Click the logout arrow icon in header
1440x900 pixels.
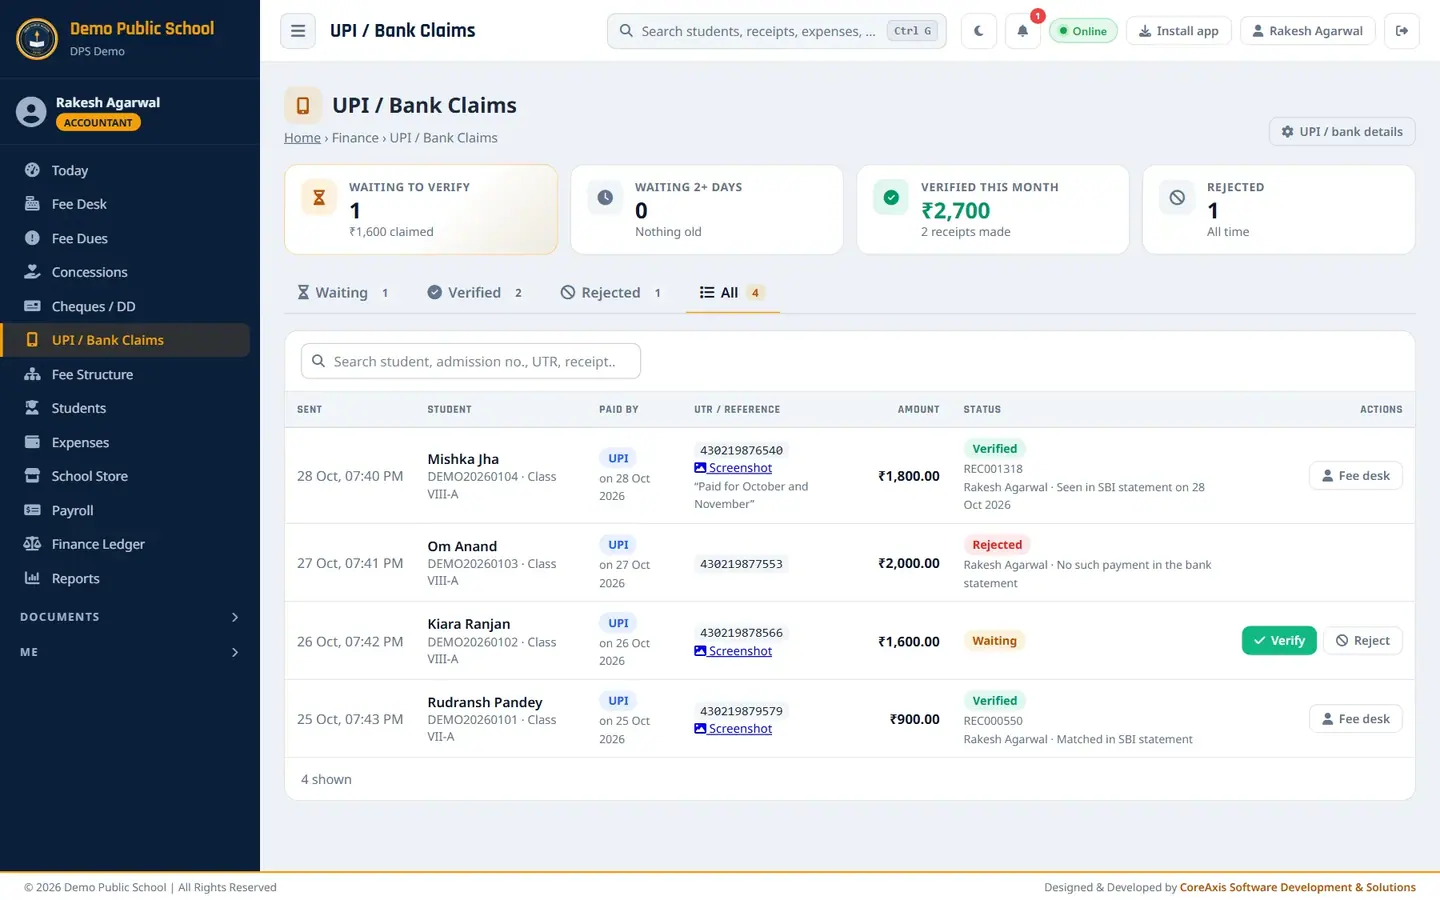(x=1402, y=31)
